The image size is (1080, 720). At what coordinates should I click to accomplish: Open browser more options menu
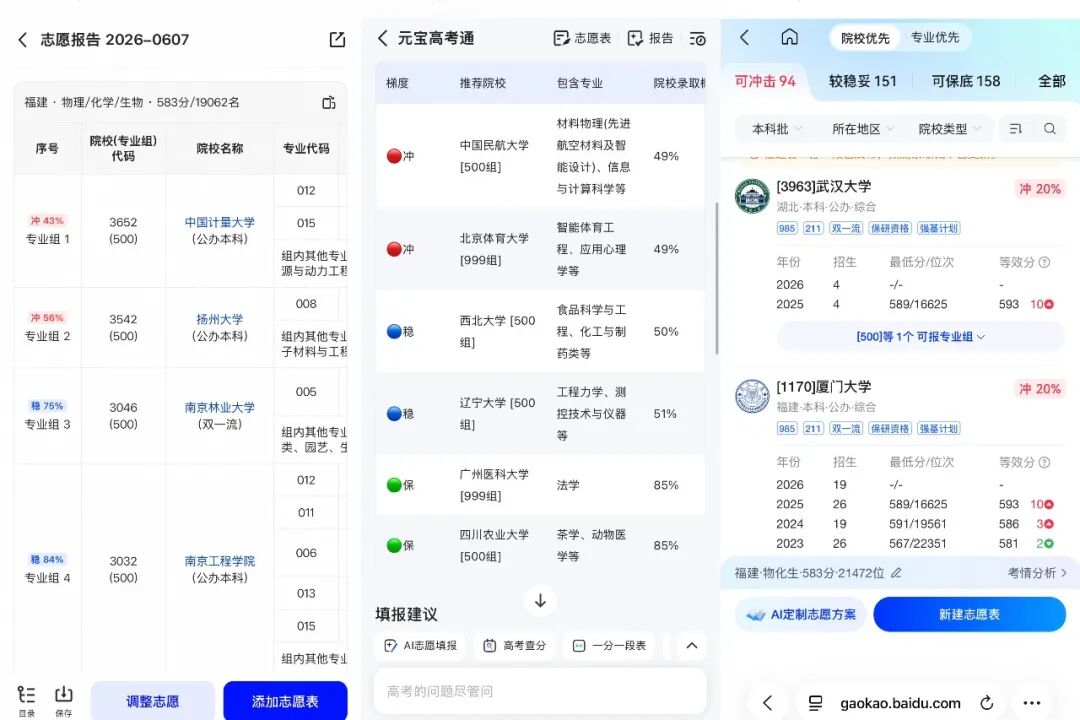pos(1032,703)
